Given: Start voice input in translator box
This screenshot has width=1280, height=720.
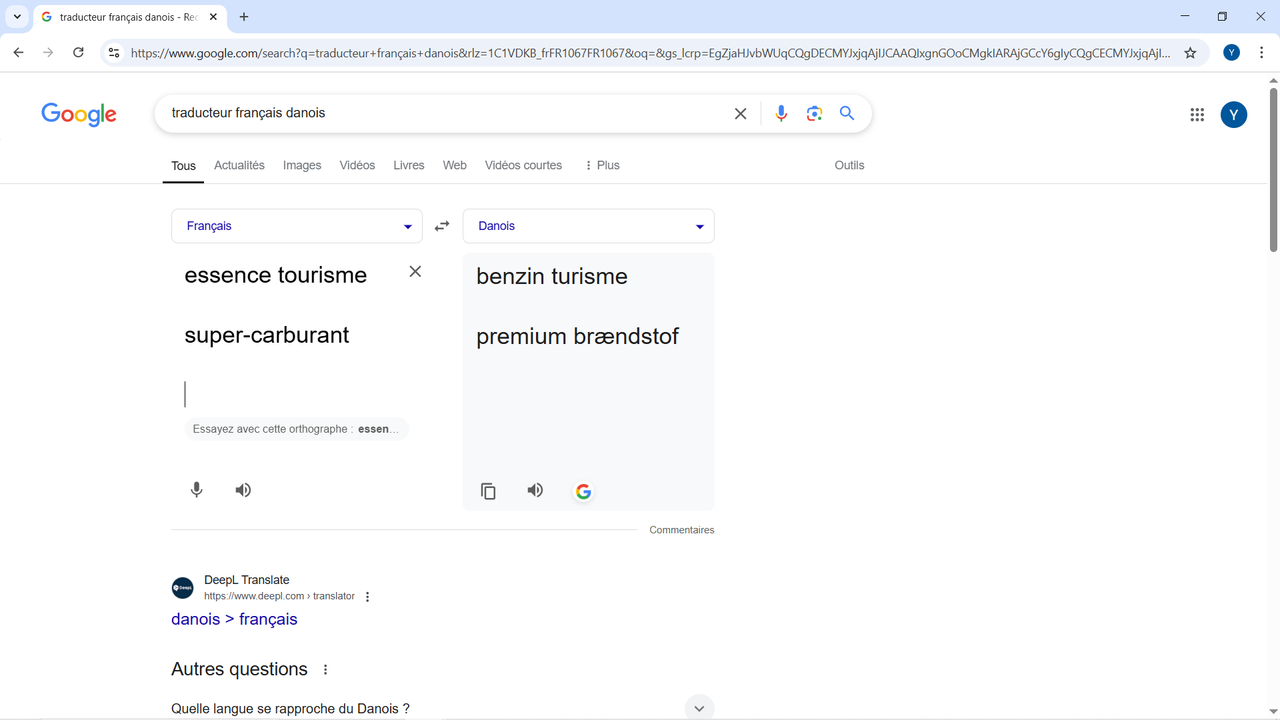Looking at the screenshot, I should coord(197,490).
